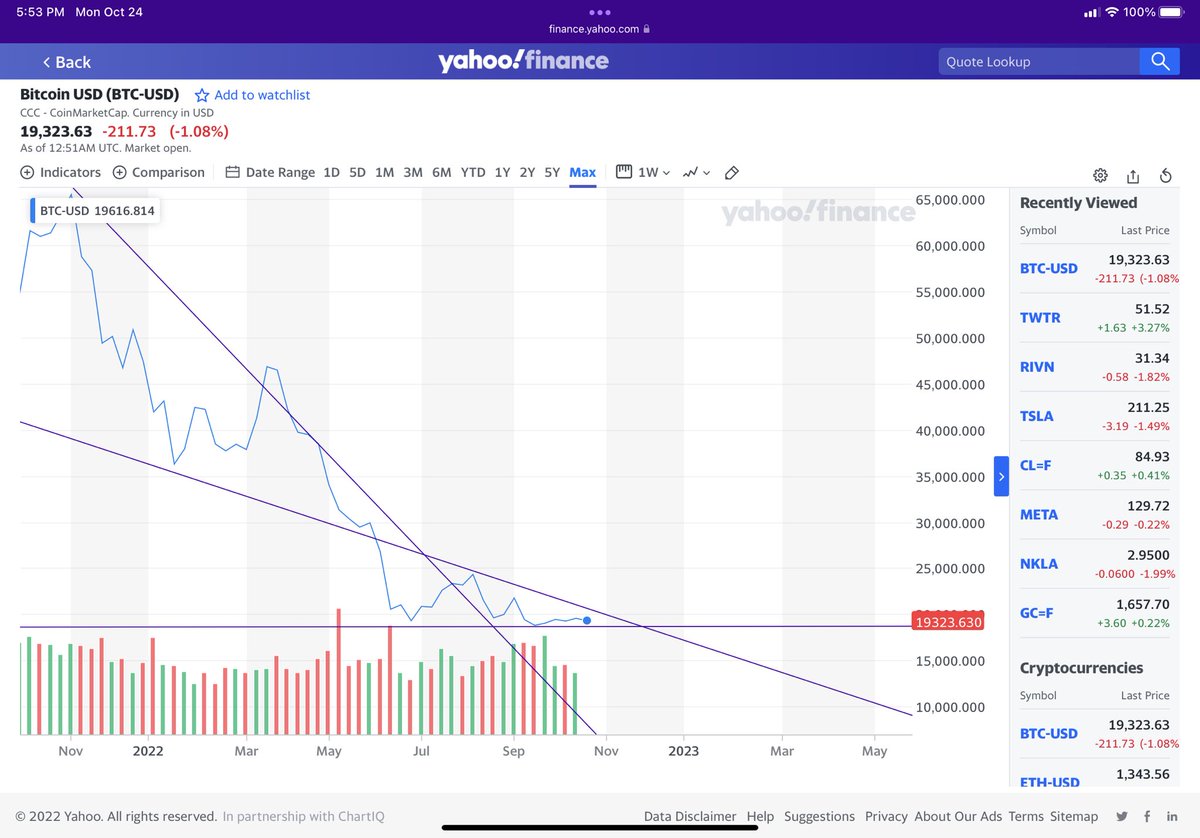Click the BTC-USD chart legend label

tap(65, 211)
